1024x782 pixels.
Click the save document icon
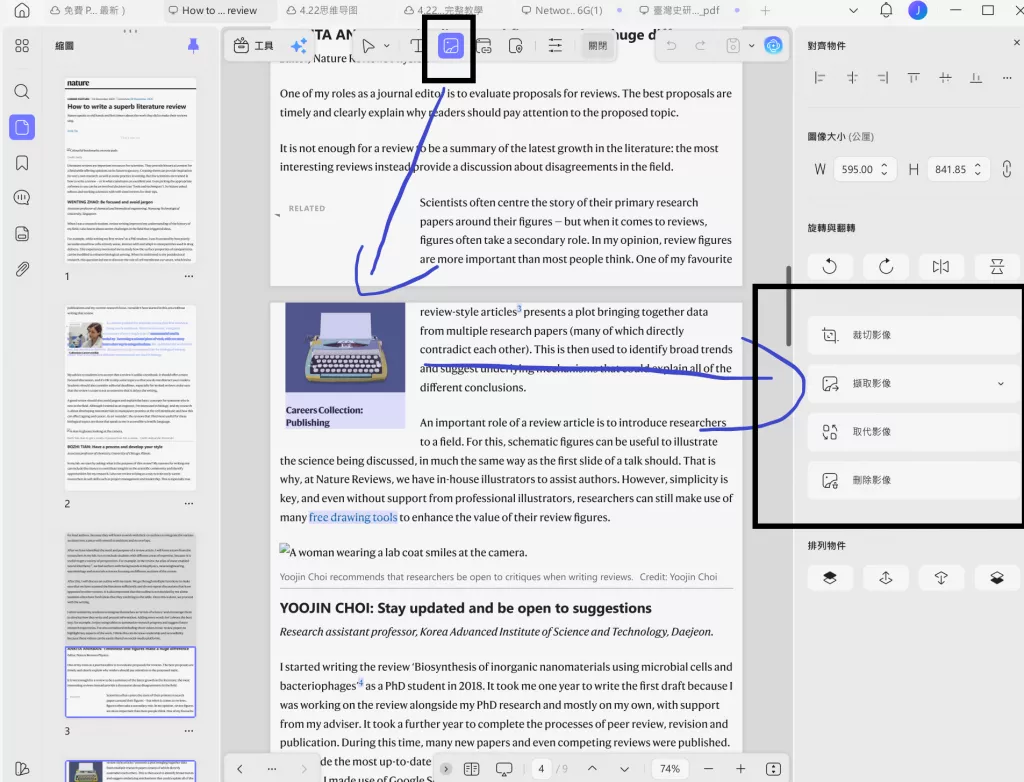pyautogui.click(x=733, y=46)
